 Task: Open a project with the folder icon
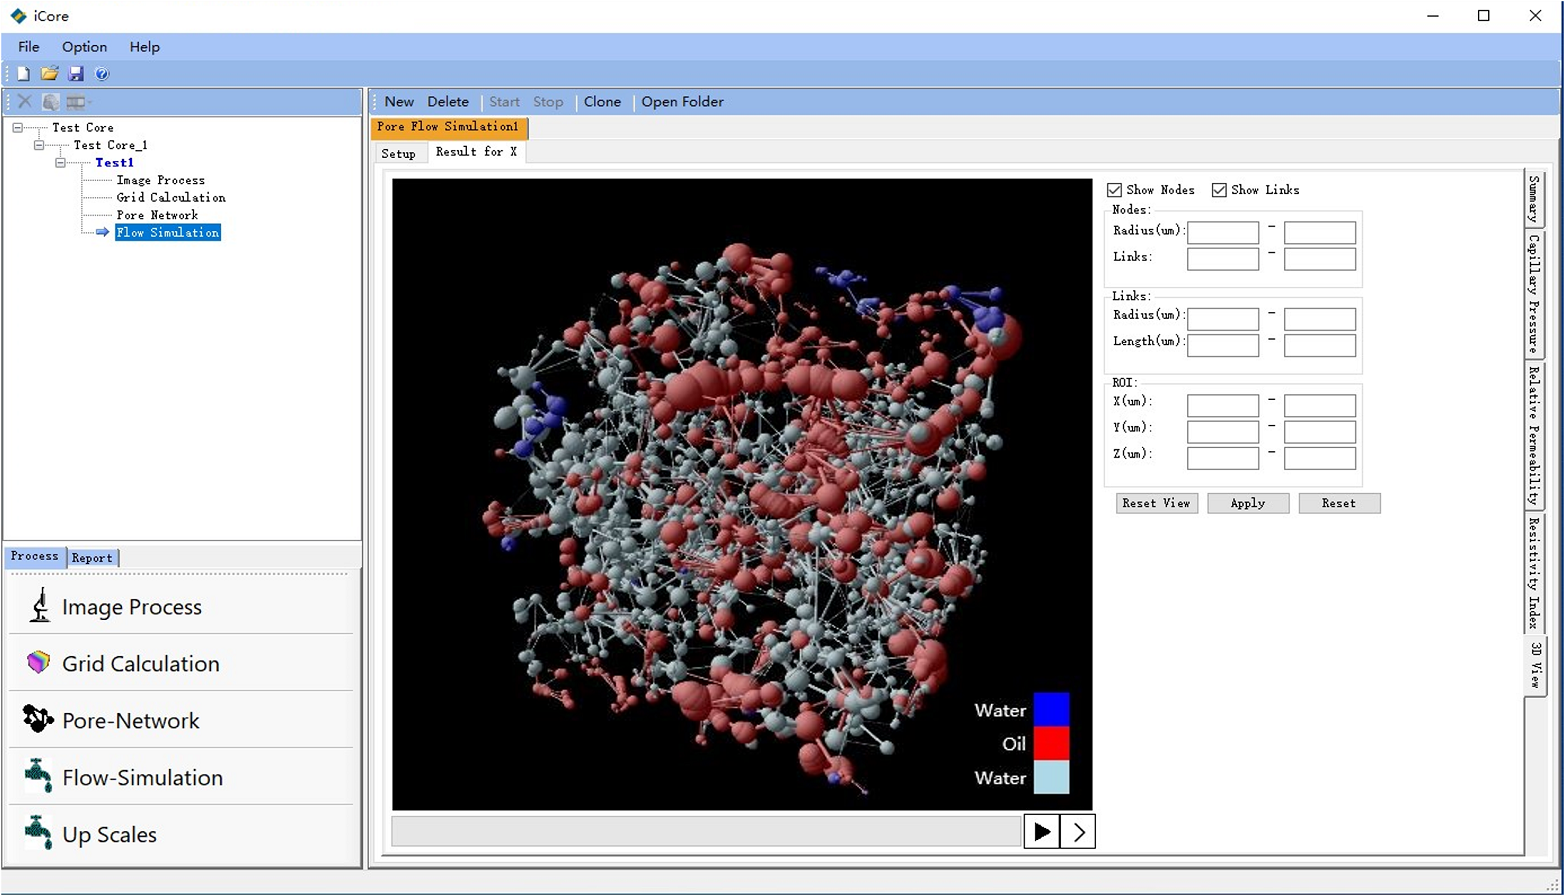point(49,74)
